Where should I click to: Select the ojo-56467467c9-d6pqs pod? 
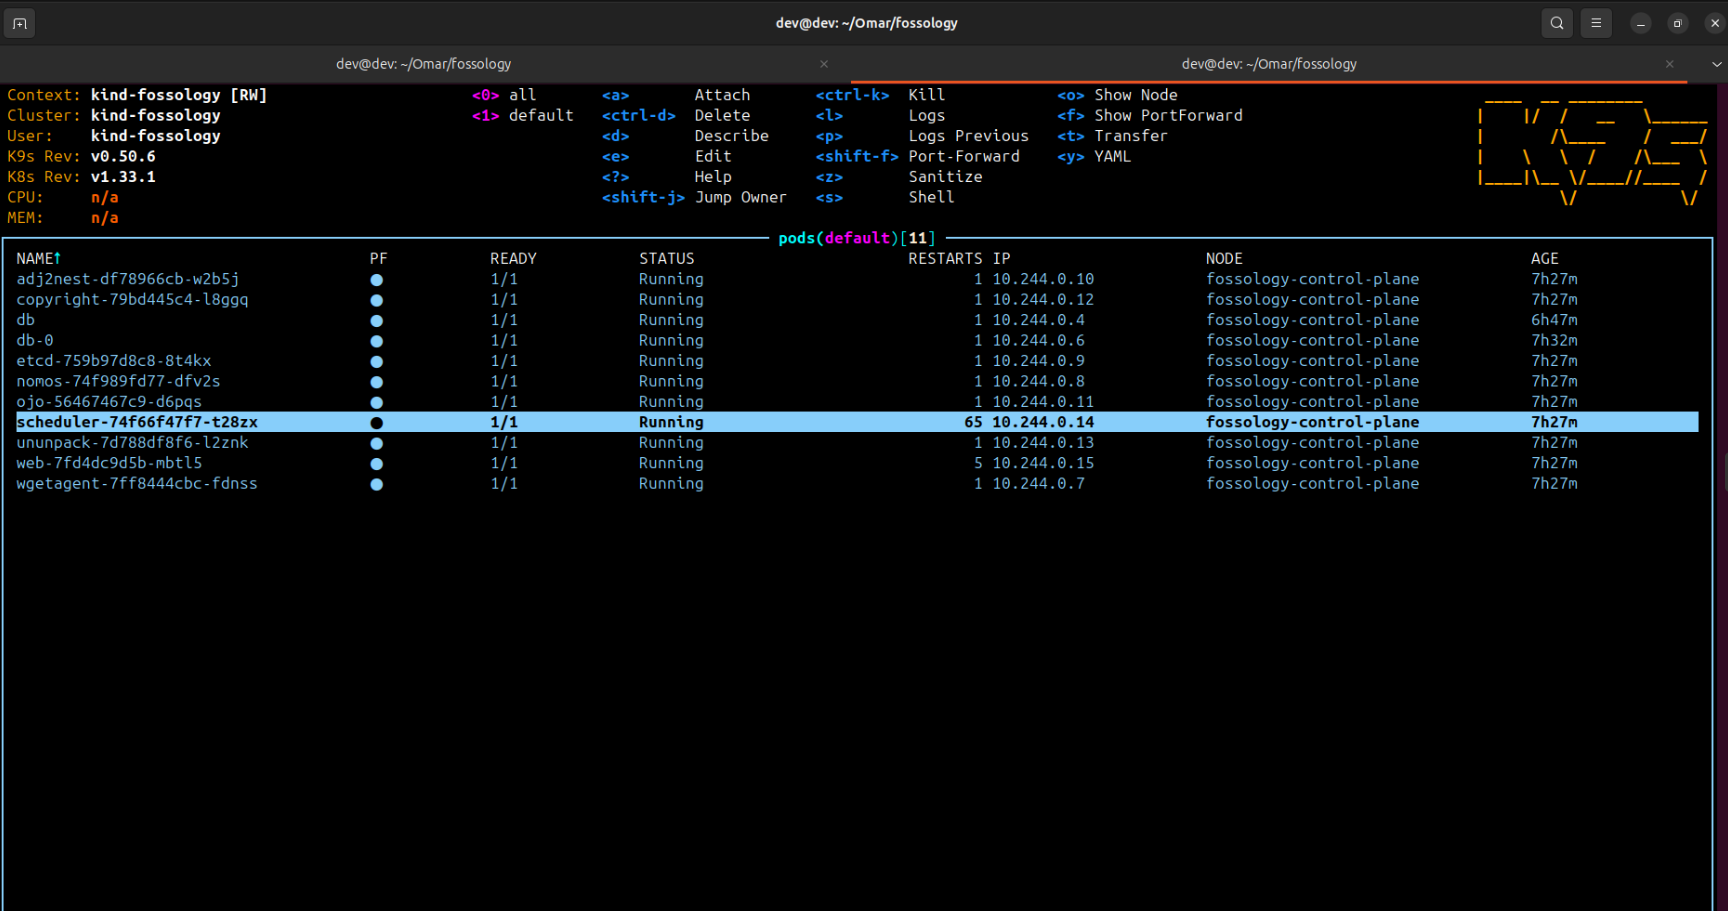coord(109,402)
